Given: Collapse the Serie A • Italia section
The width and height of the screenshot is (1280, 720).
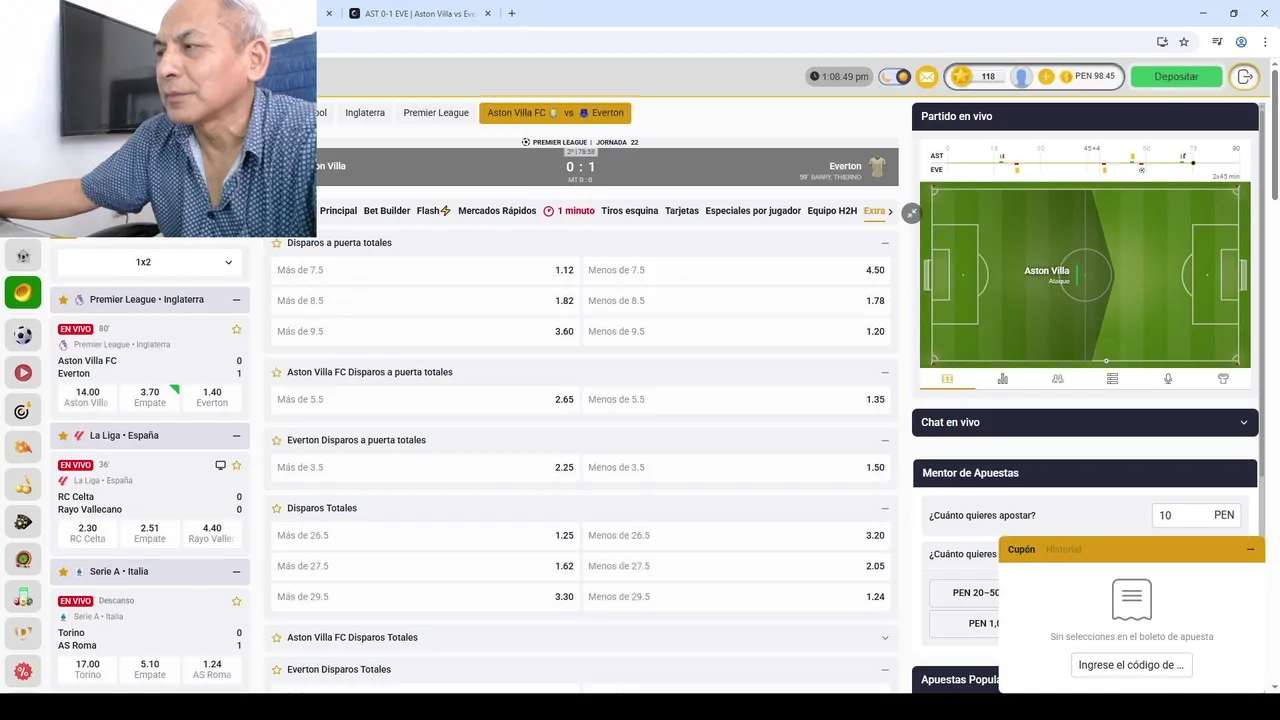Looking at the screenshot, I should coord(236,572).
